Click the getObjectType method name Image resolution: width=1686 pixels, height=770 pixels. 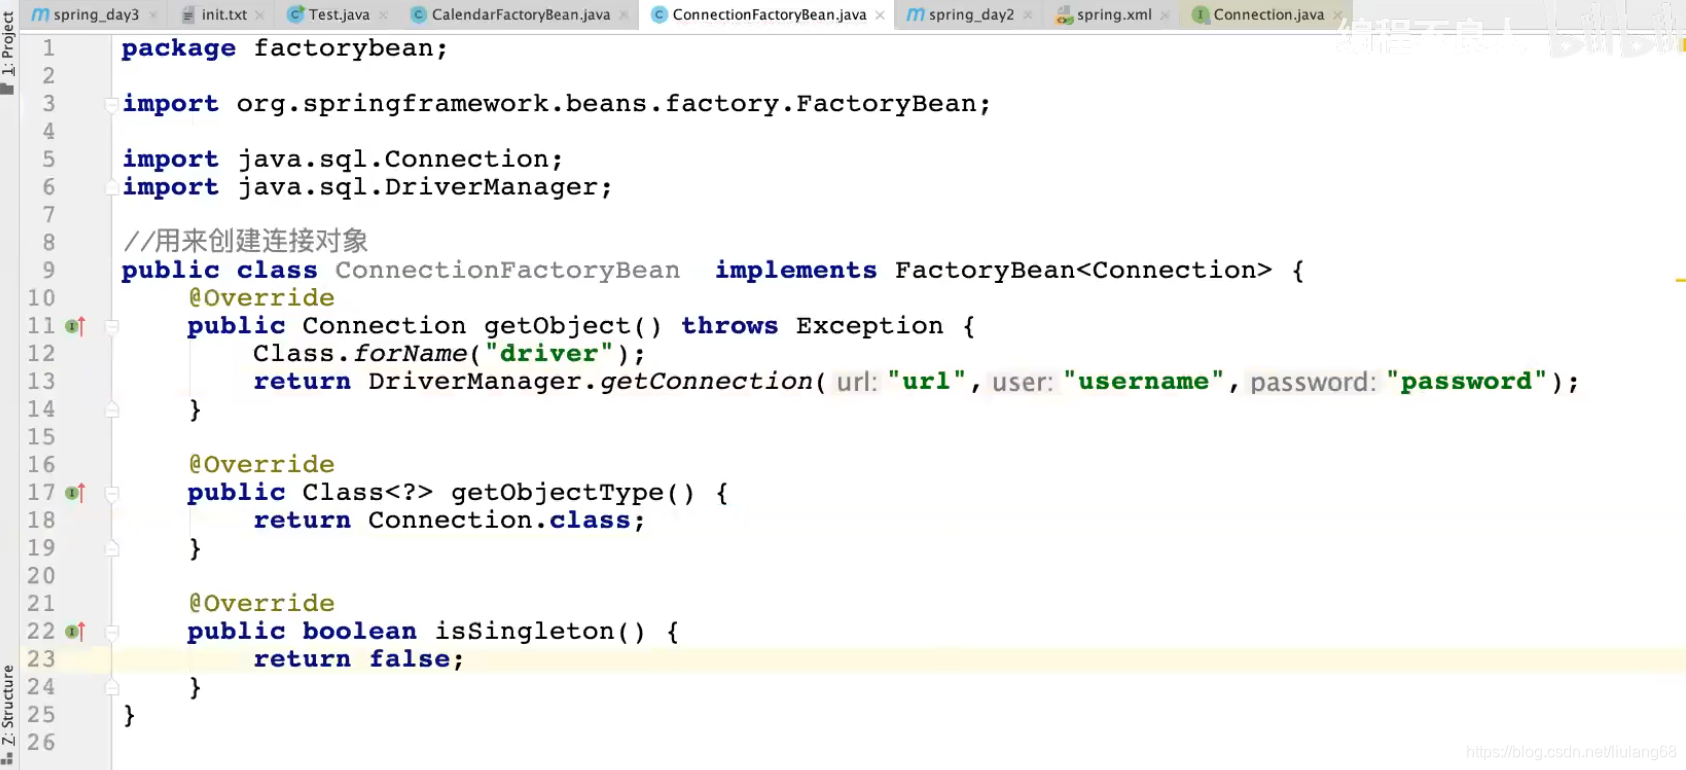(x=557, y=492)
